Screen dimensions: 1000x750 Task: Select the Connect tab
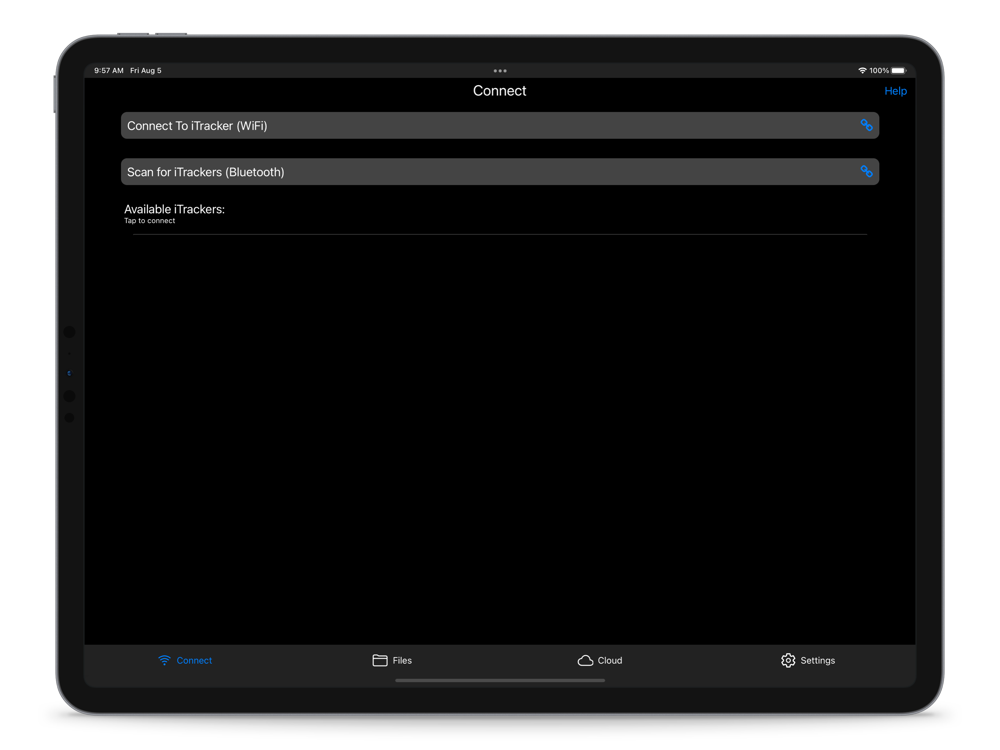click(185, 660)
